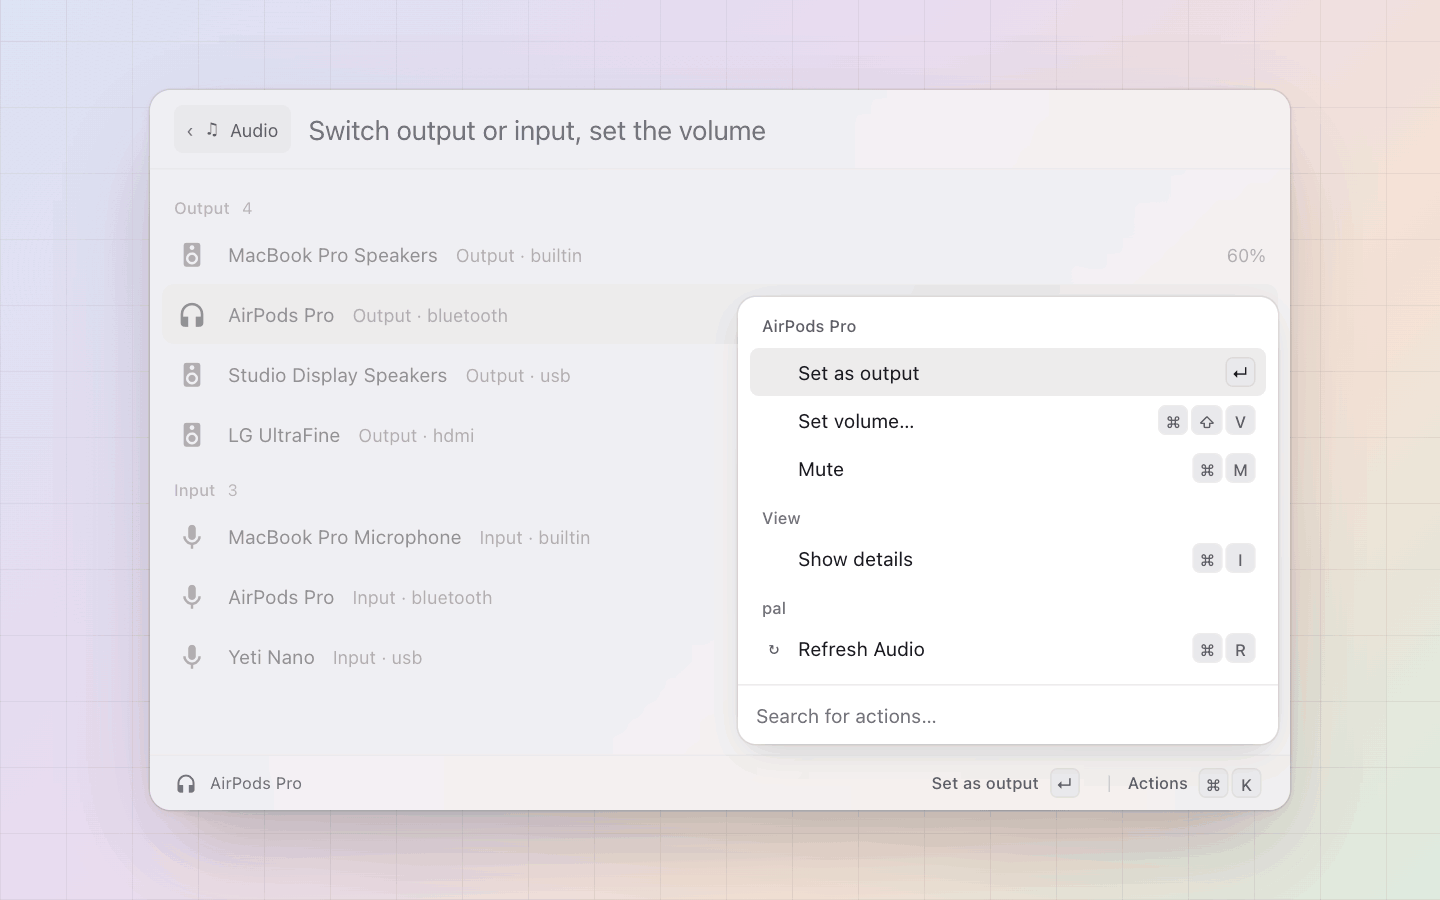Go back using the Audio breadcrumb button

(x=232, y=130)
